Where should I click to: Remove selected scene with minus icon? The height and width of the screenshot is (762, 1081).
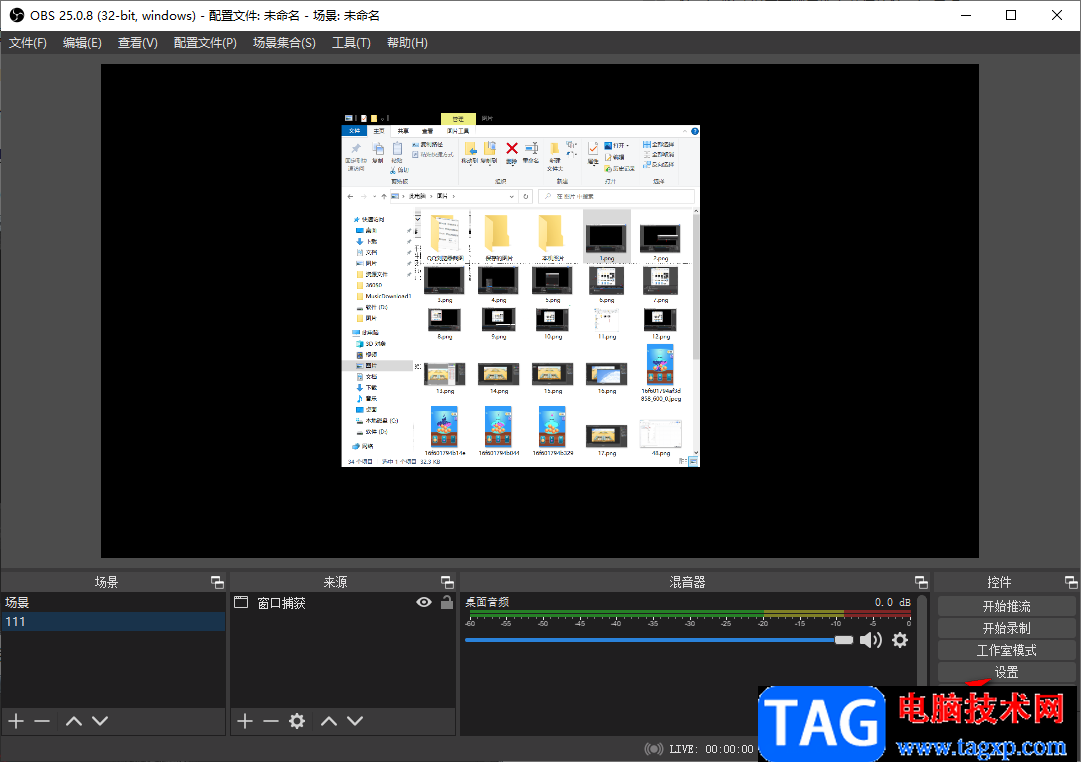tap(42, 721)
